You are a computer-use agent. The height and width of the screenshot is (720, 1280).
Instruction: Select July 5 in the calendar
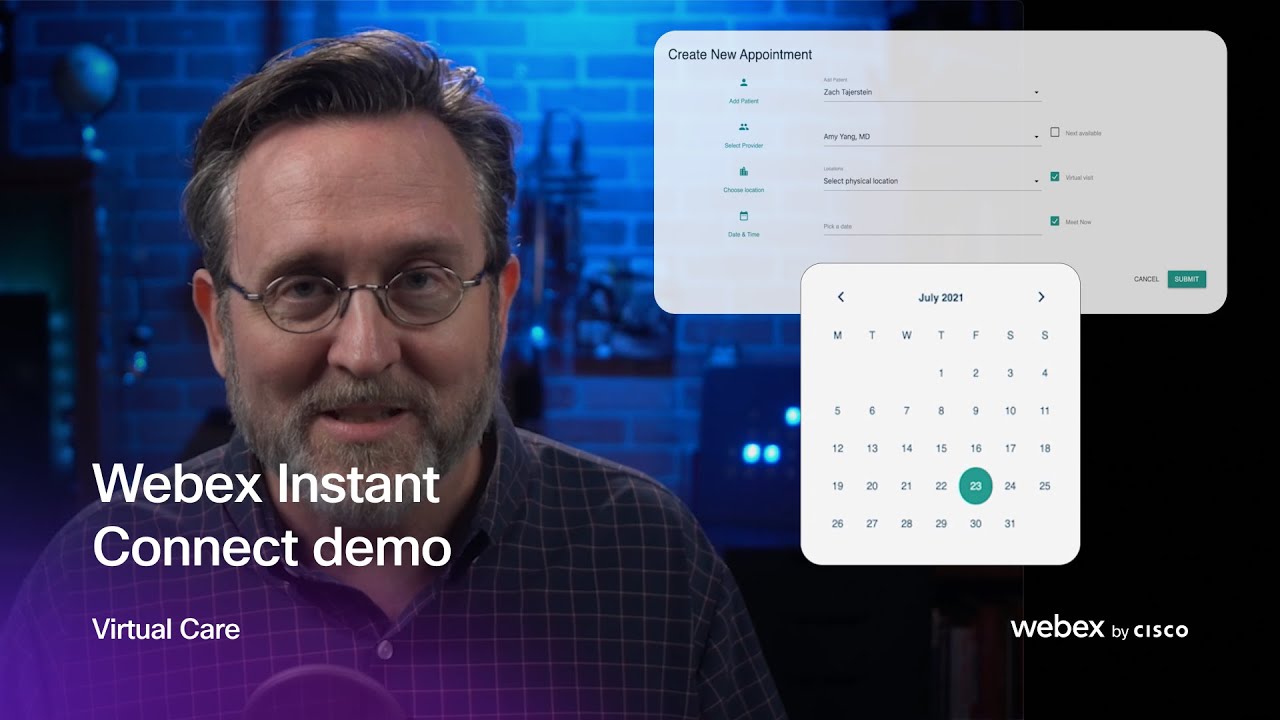(x=837, y=411)
